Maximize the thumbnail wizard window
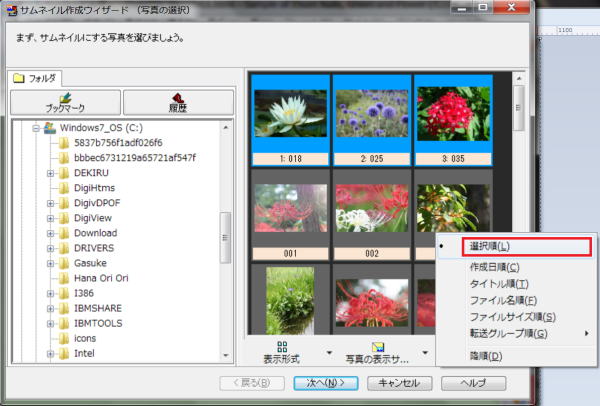This screenshot has height=406, width=600. point(483,7)
